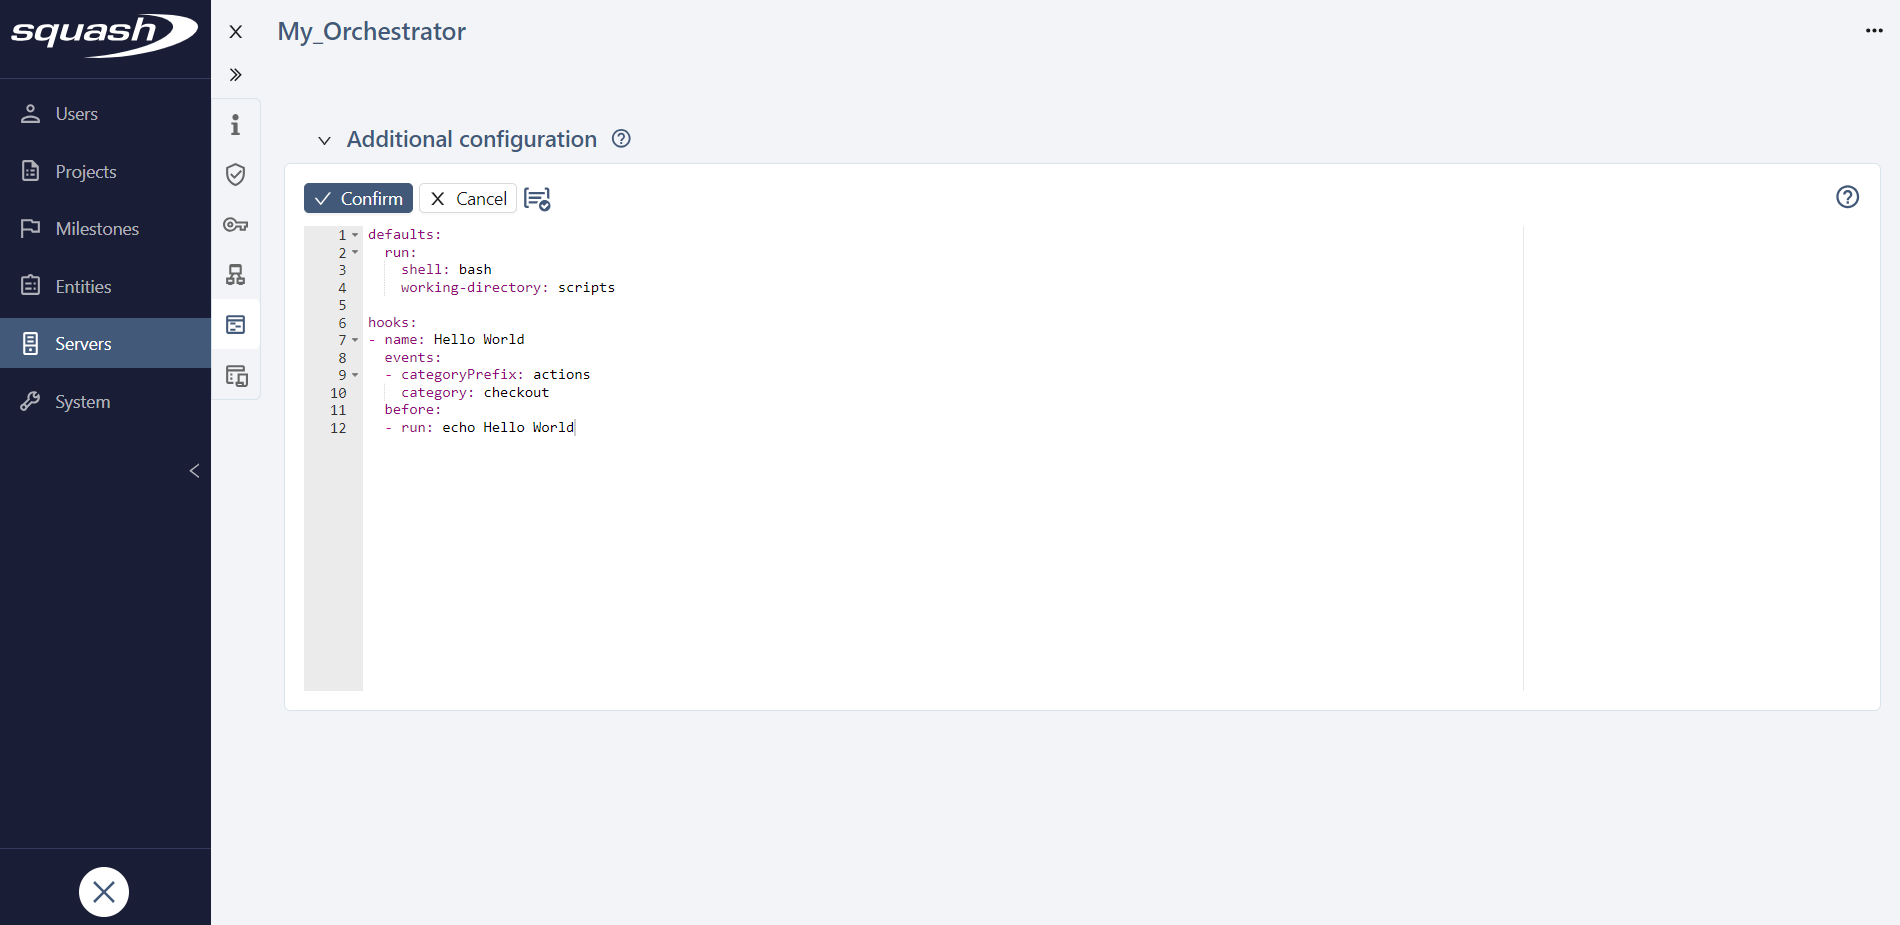Open the Users section
Screen dimensions: 1900x925
click(77, 113)
